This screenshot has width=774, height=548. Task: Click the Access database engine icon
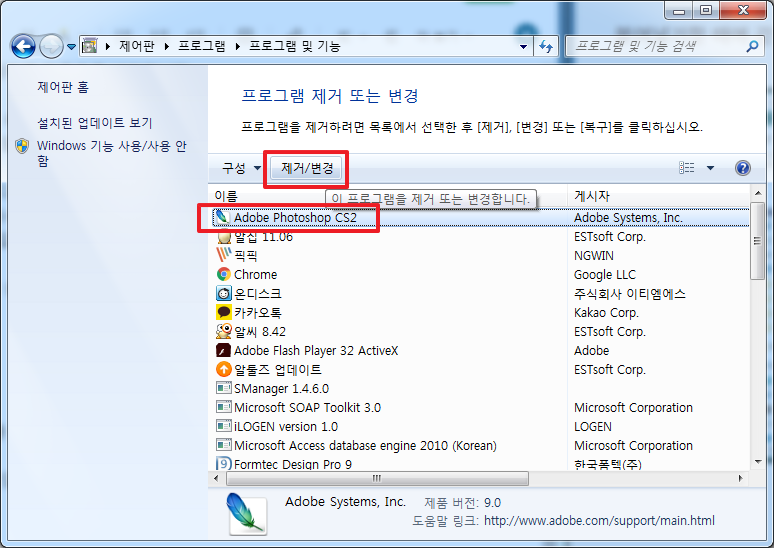coord(224,445)
